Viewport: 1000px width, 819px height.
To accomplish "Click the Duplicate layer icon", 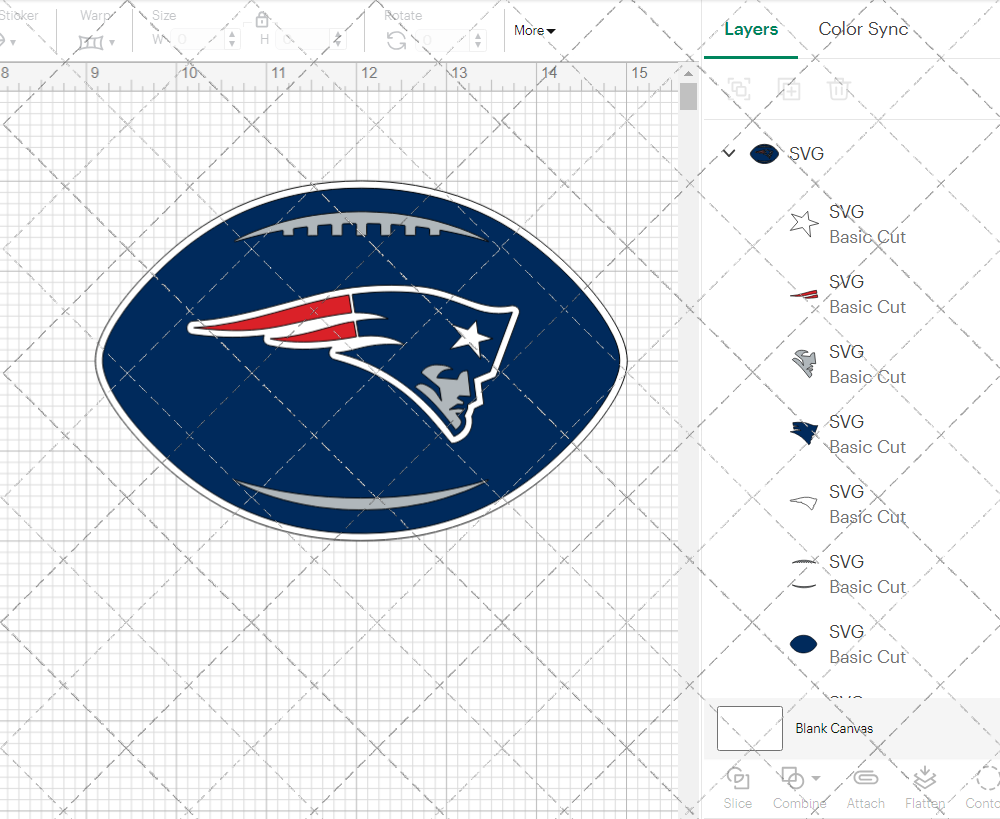I will 789,89.
